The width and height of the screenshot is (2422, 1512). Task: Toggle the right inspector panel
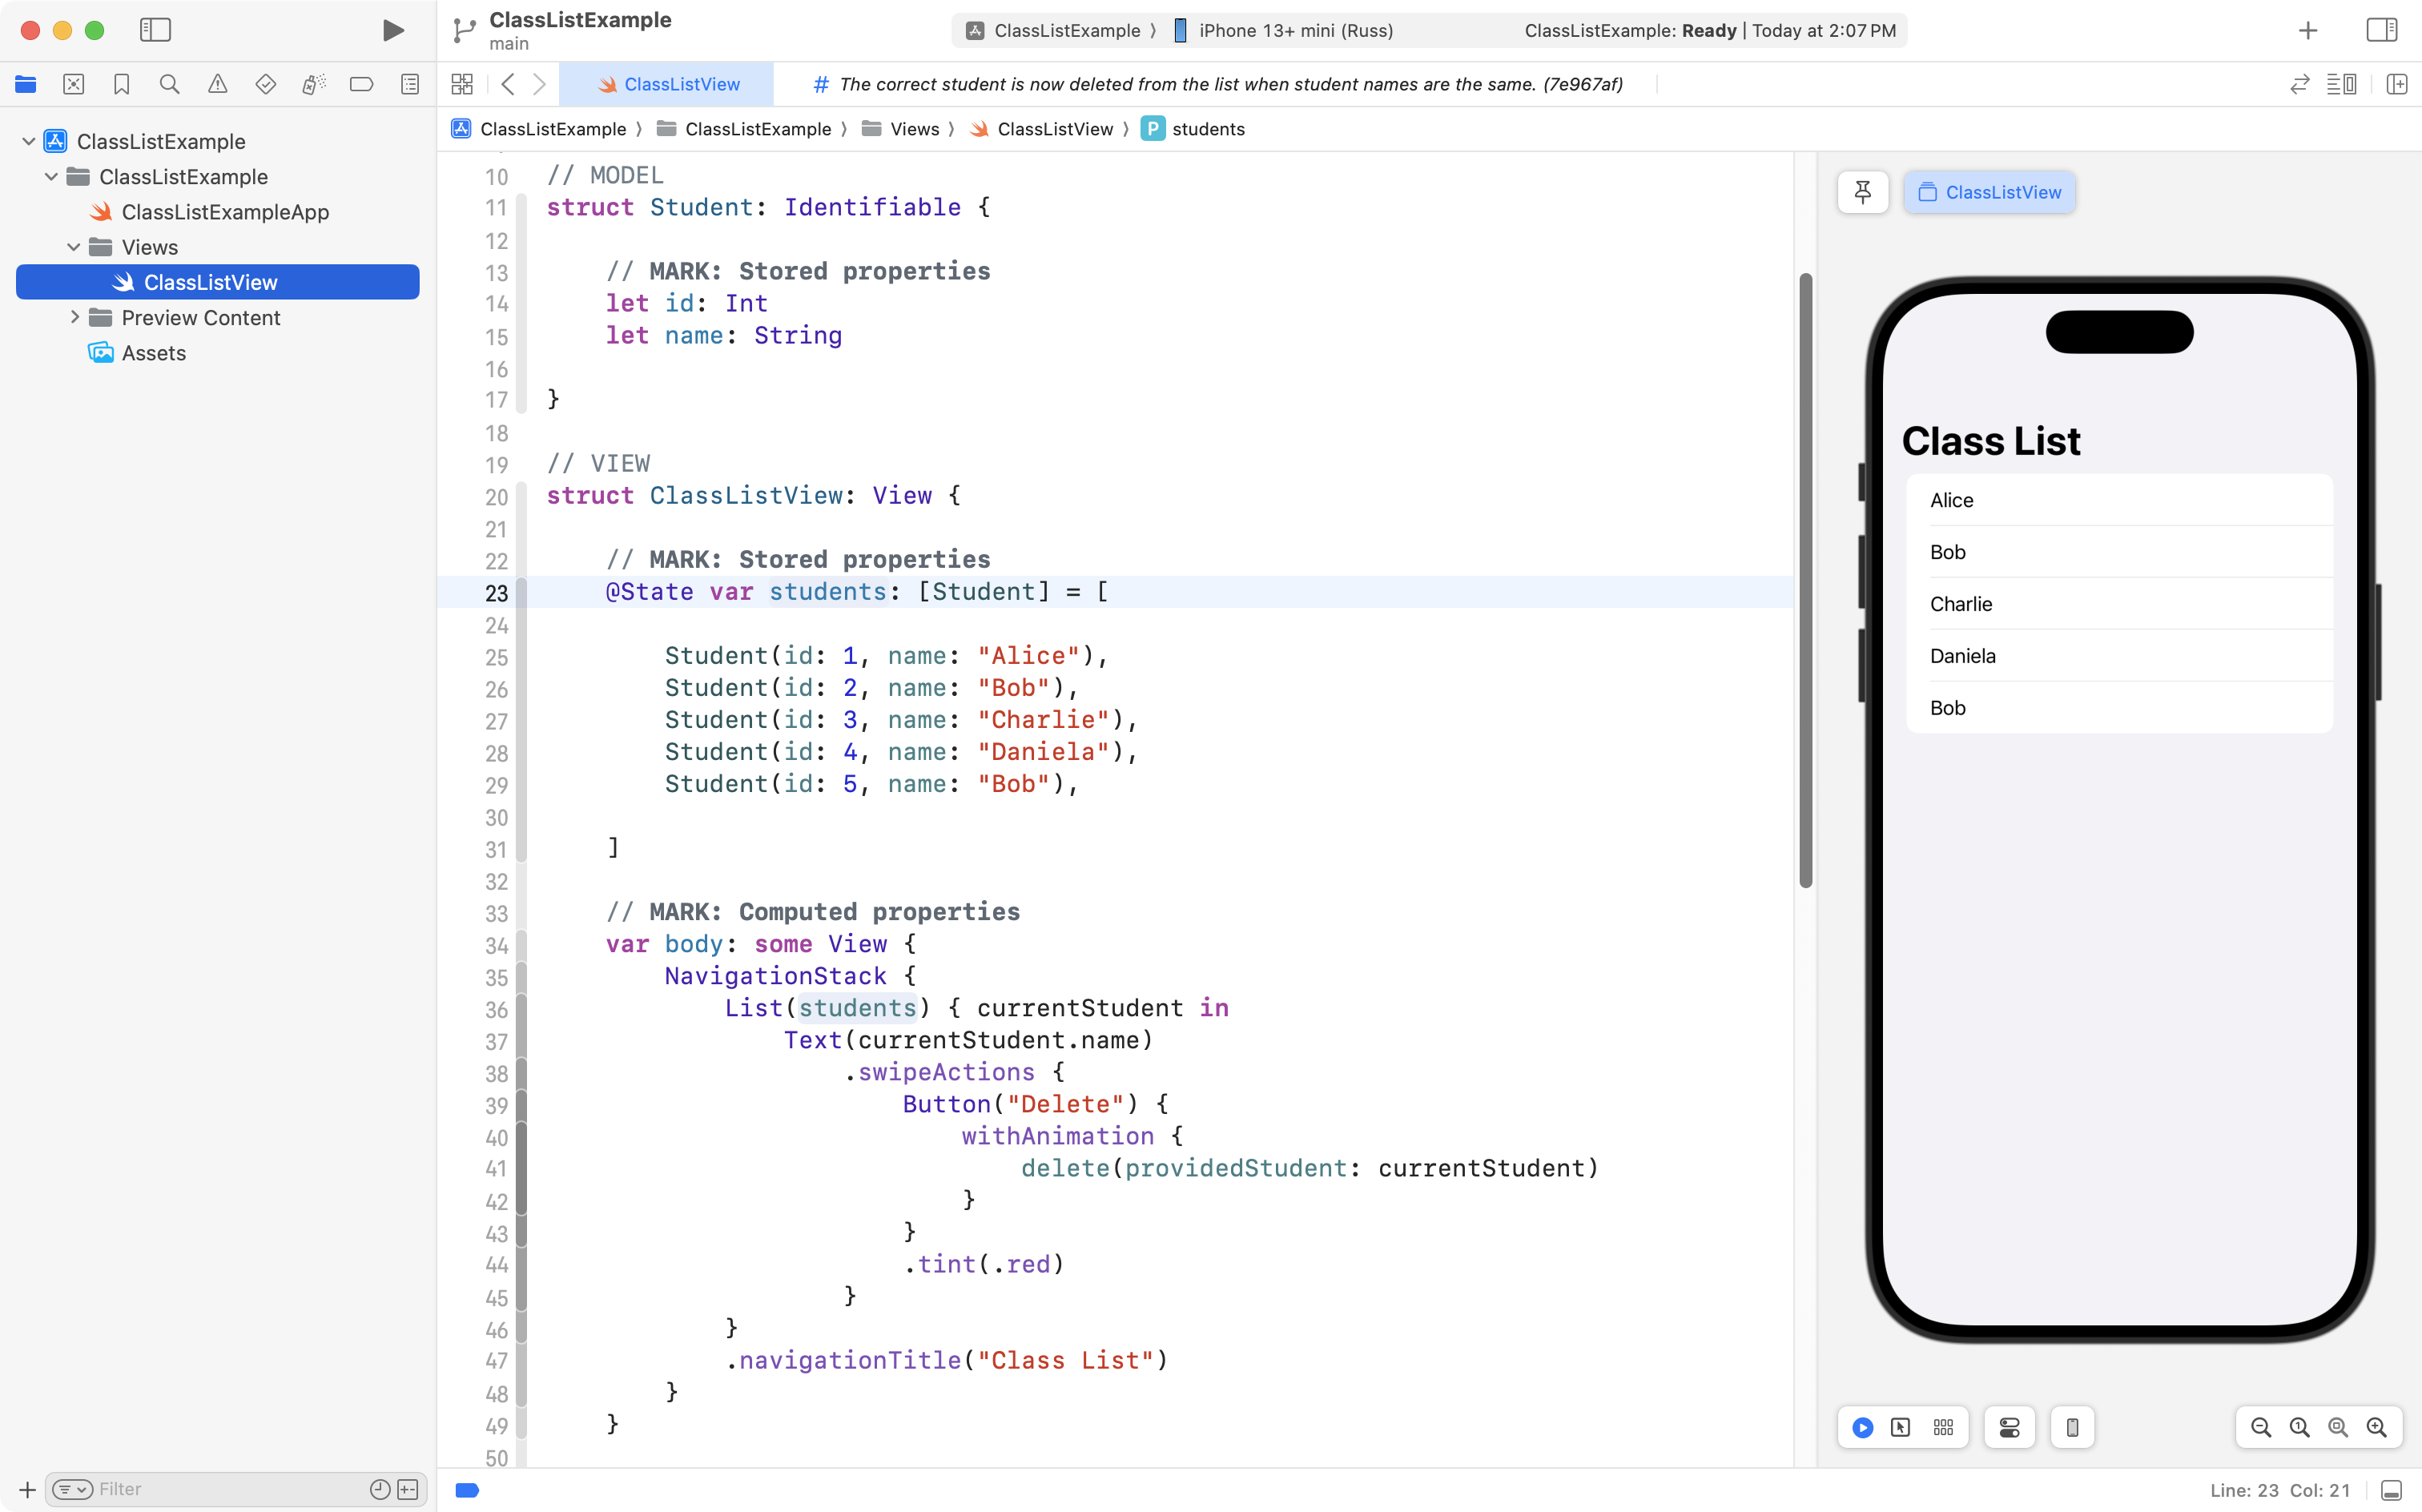point(2381,30)
